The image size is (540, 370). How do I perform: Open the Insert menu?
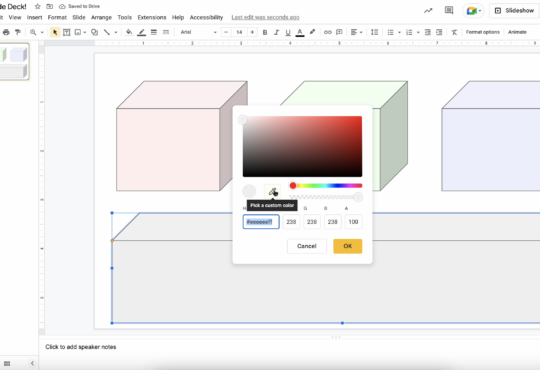(34, 17)
